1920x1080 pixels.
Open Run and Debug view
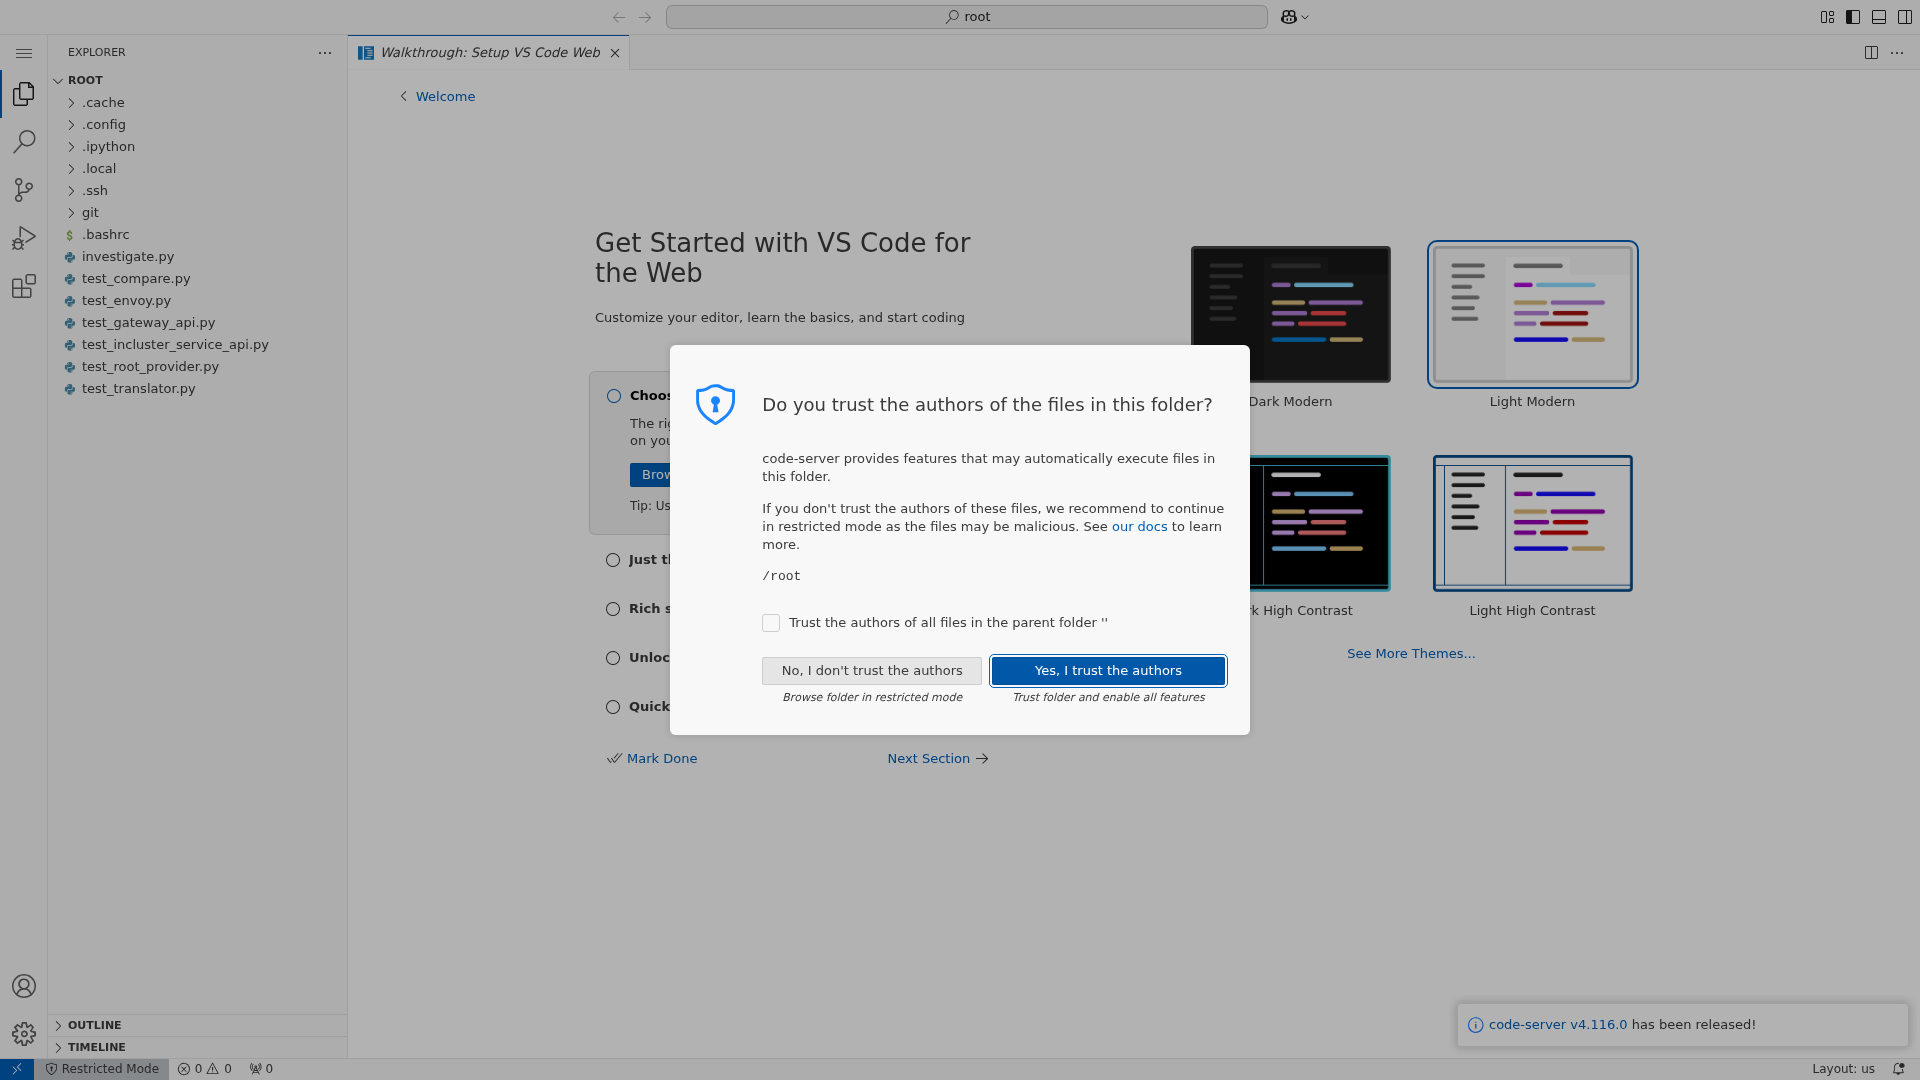coord(24,238)
